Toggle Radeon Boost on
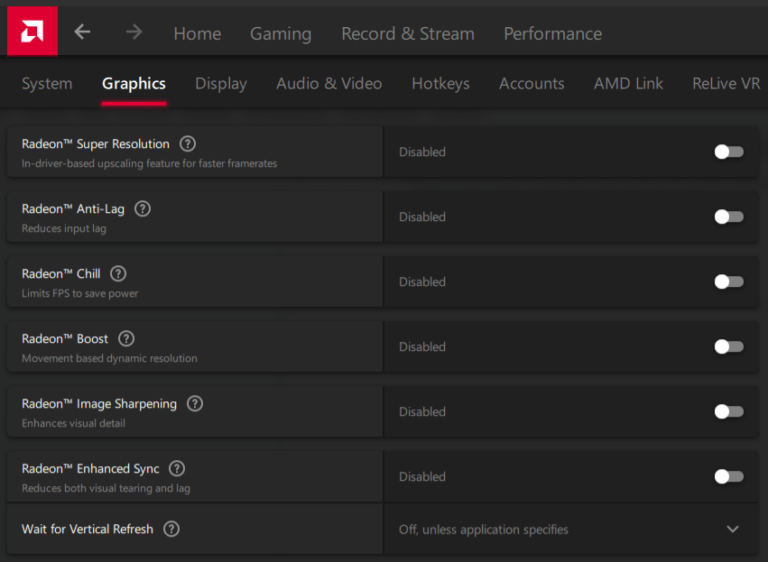The width and height of the screenshot is (768, 562). (x=729, y=347)
